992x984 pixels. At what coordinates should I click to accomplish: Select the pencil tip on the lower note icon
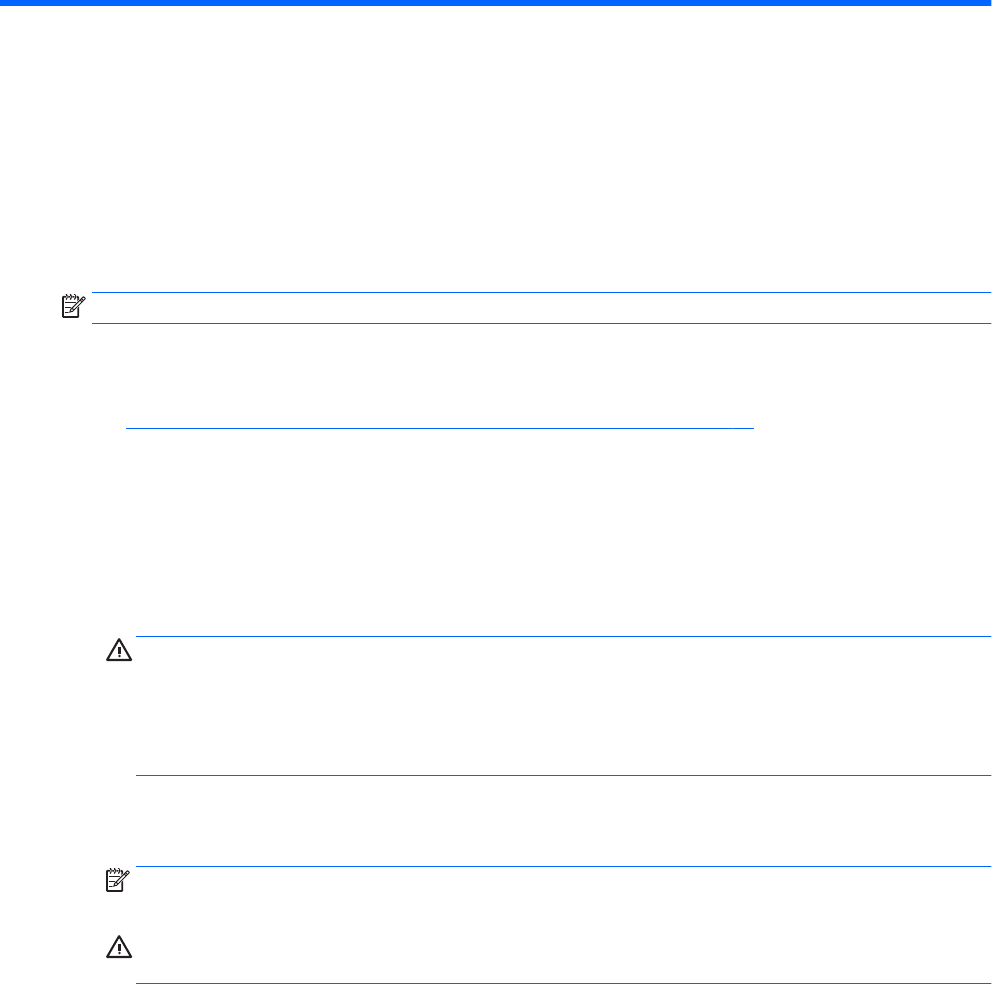tap(127, 873)
